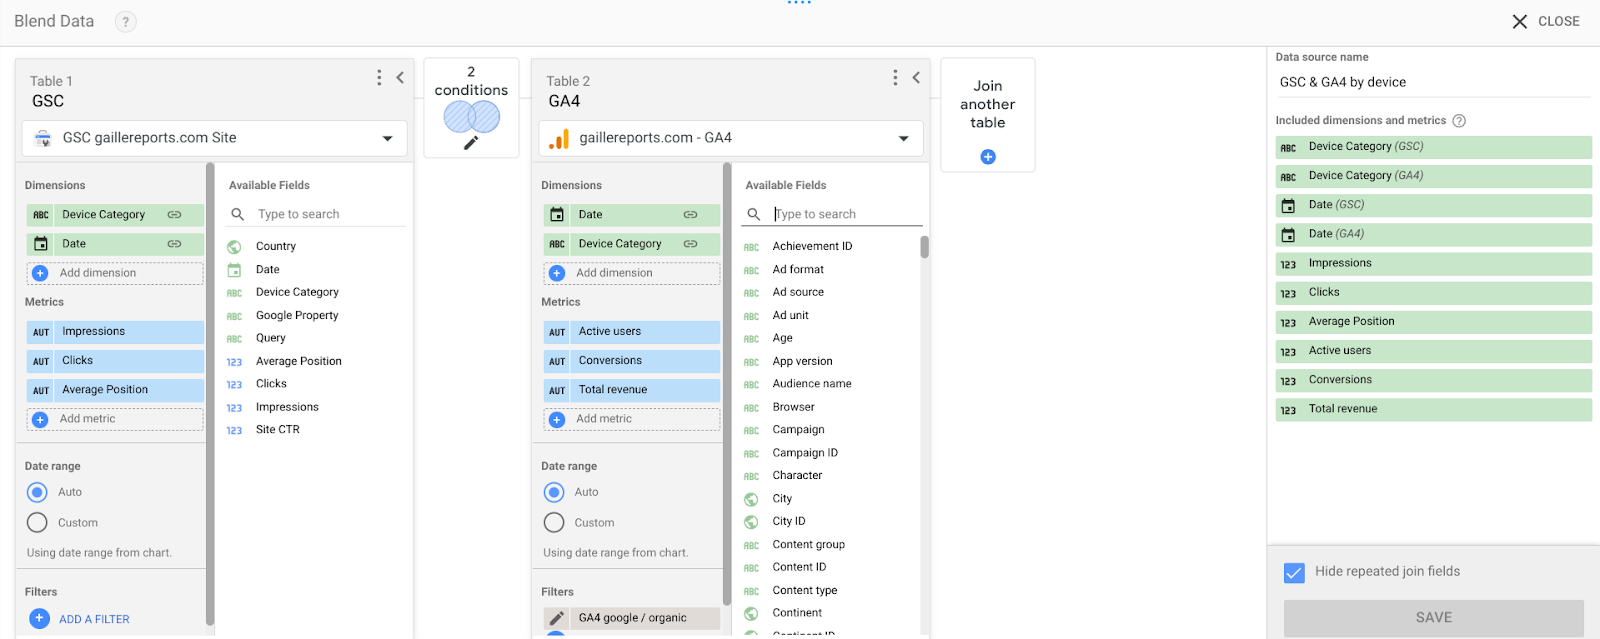Add metric in Table 2
The image size is (1600, 639).
(632, 419)
